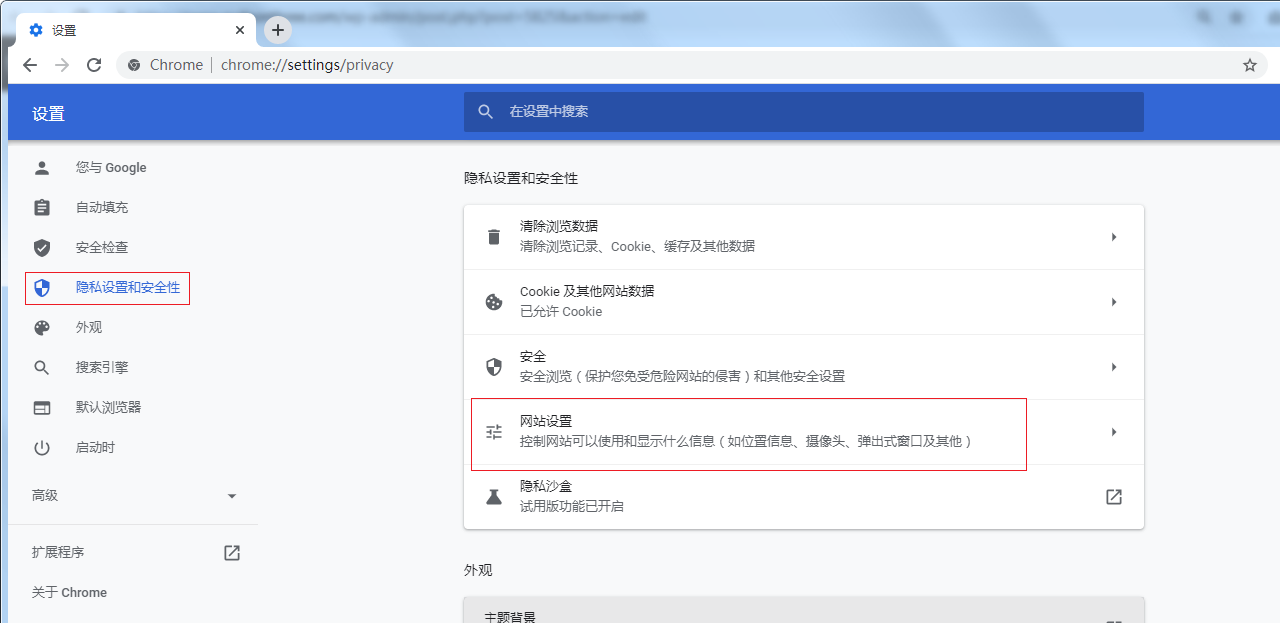Click the shield icon beside 安全
The width and height of the screenshot is (1280, 623).
coord(493,366)
